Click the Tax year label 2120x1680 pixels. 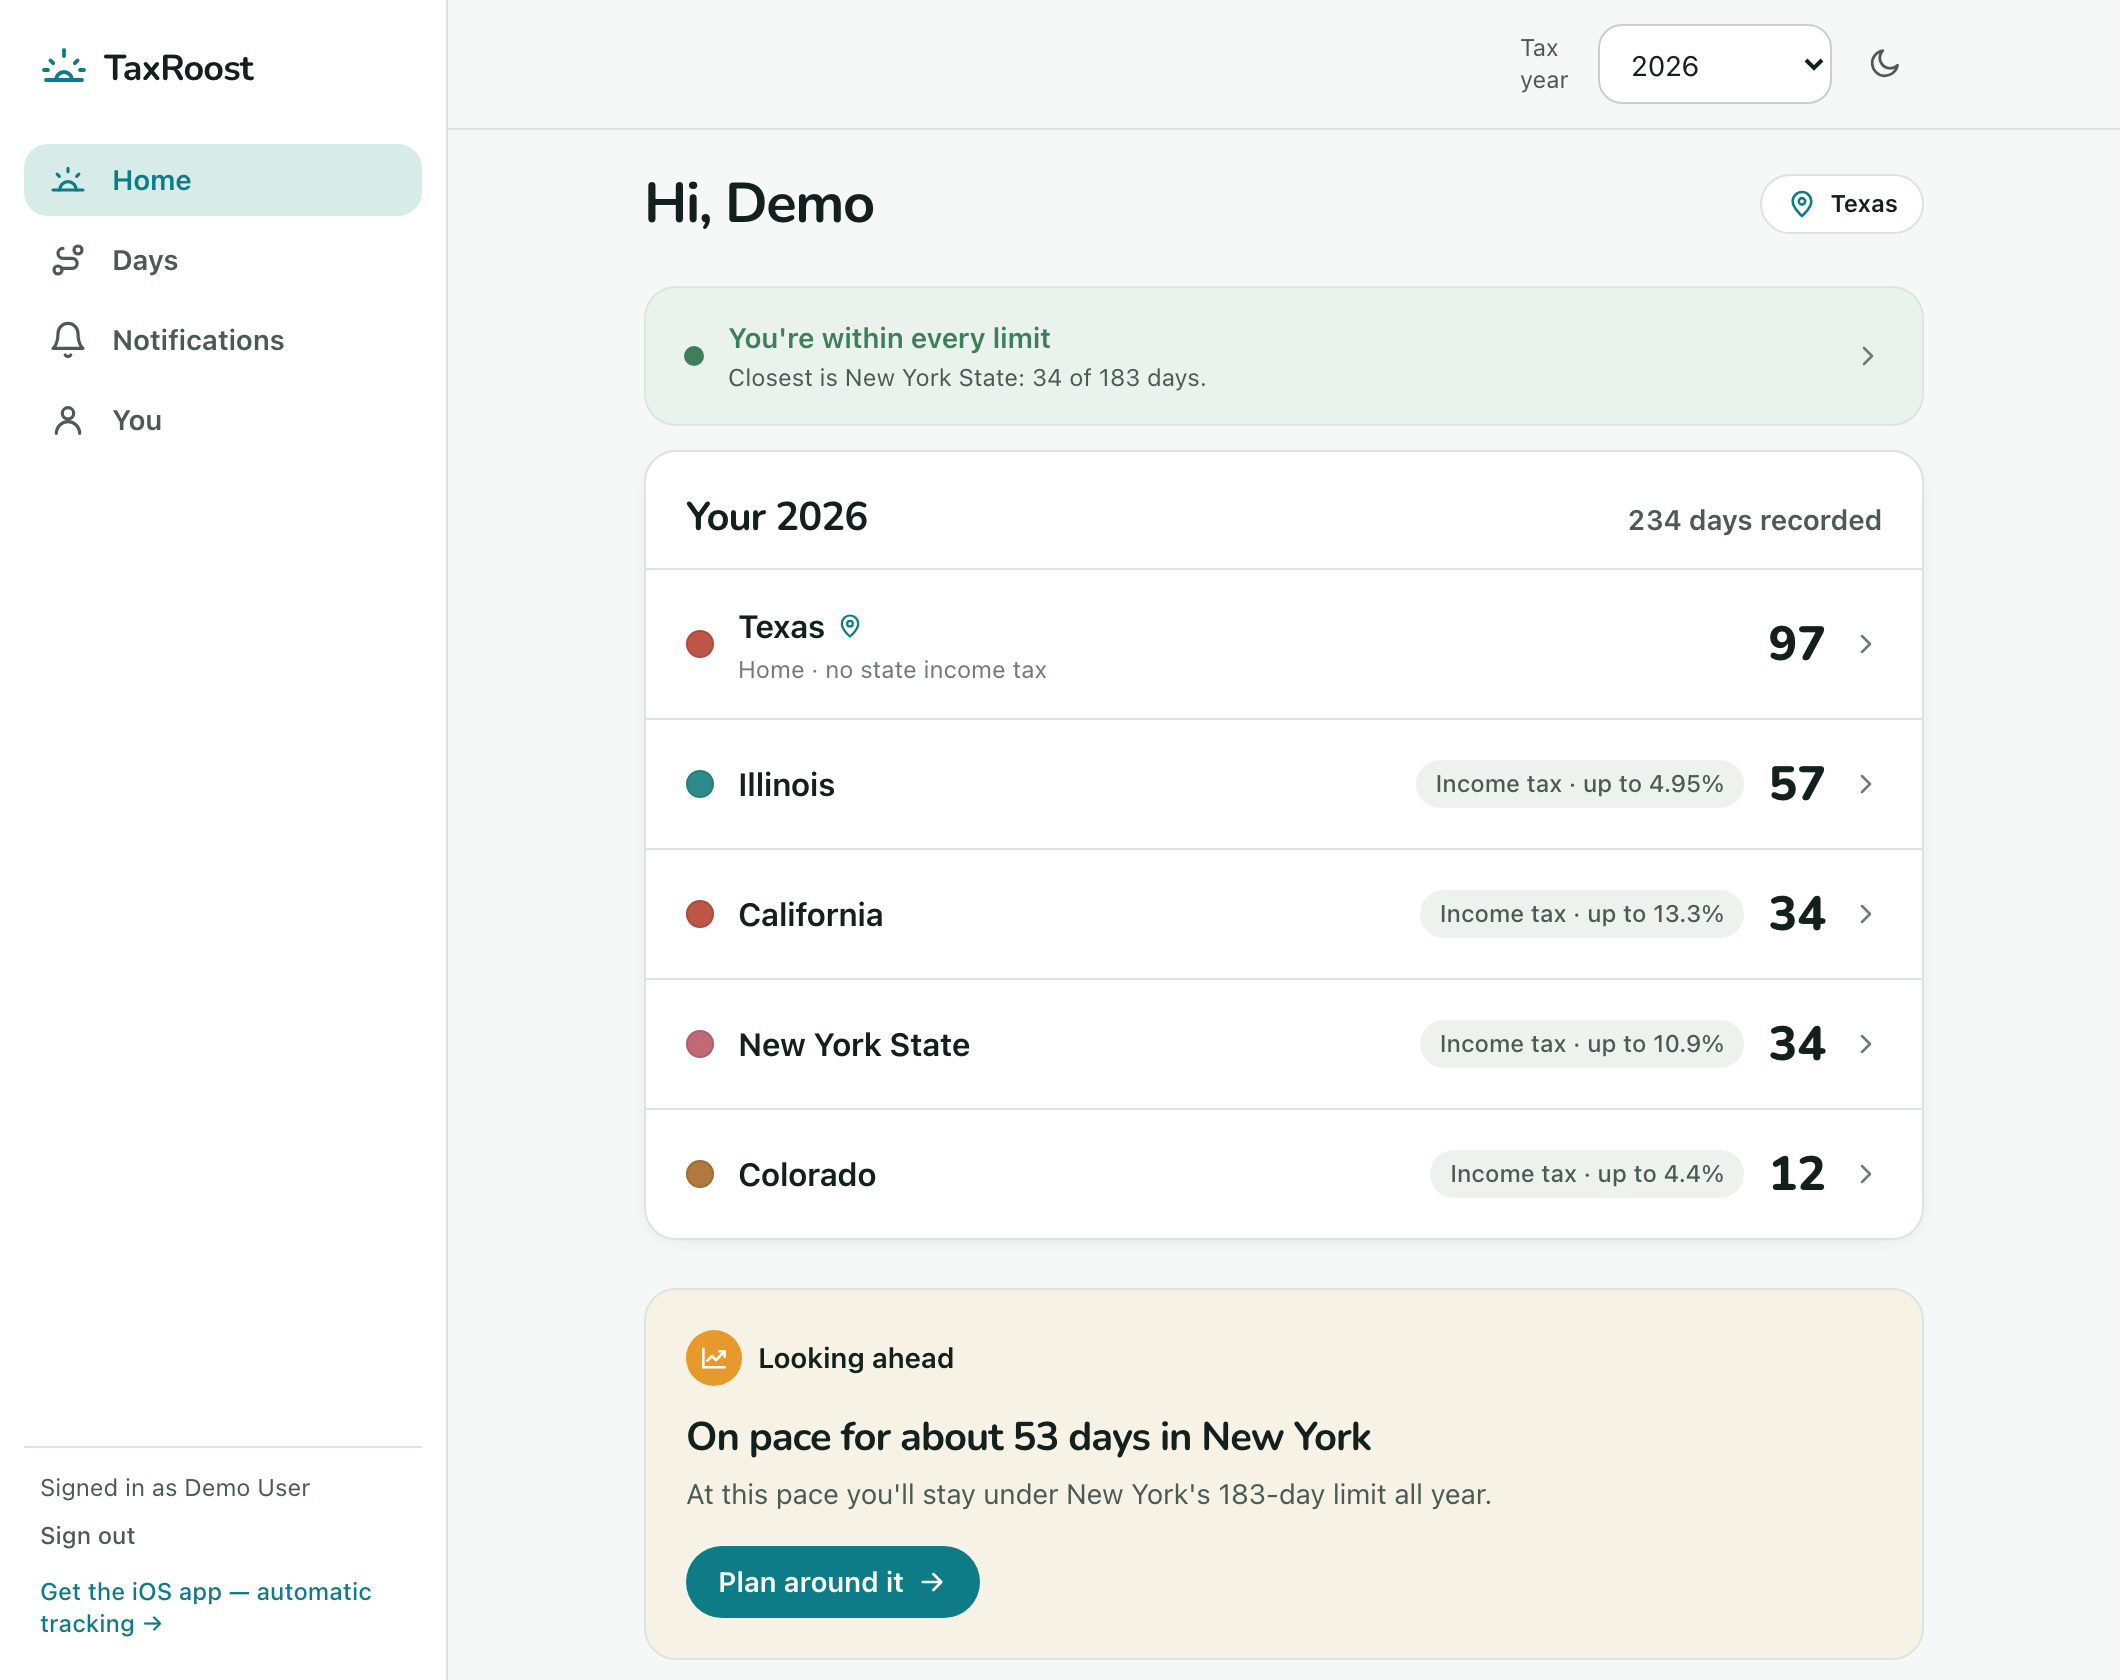pyautogui.click(x=1544, y=64)
